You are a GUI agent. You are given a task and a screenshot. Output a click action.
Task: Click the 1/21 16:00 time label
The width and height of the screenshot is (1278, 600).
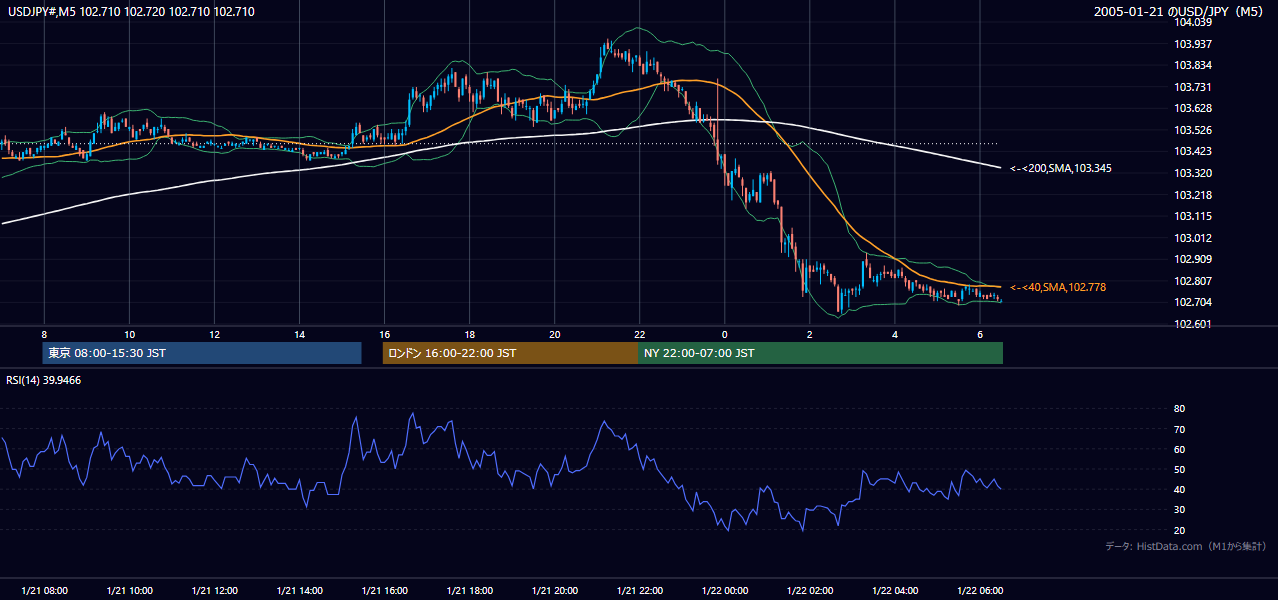[x=384, y=590]
